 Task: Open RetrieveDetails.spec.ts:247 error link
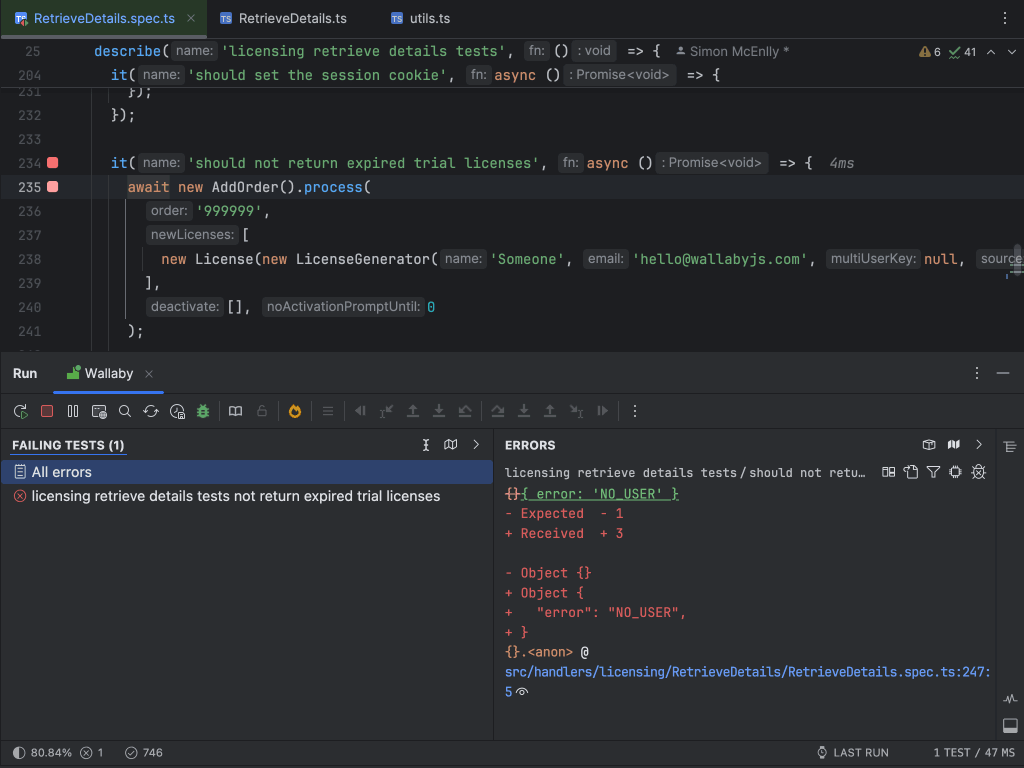(x=743, y=671)
